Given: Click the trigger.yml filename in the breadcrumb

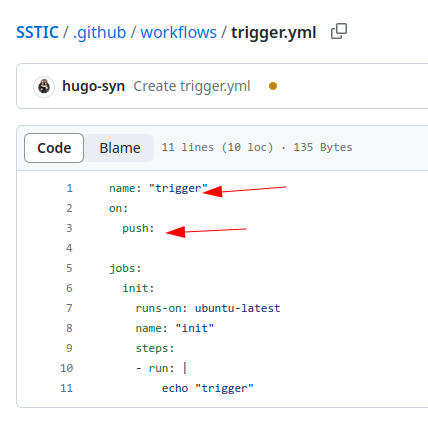Looking at the screenshot, I should point(274,32).
